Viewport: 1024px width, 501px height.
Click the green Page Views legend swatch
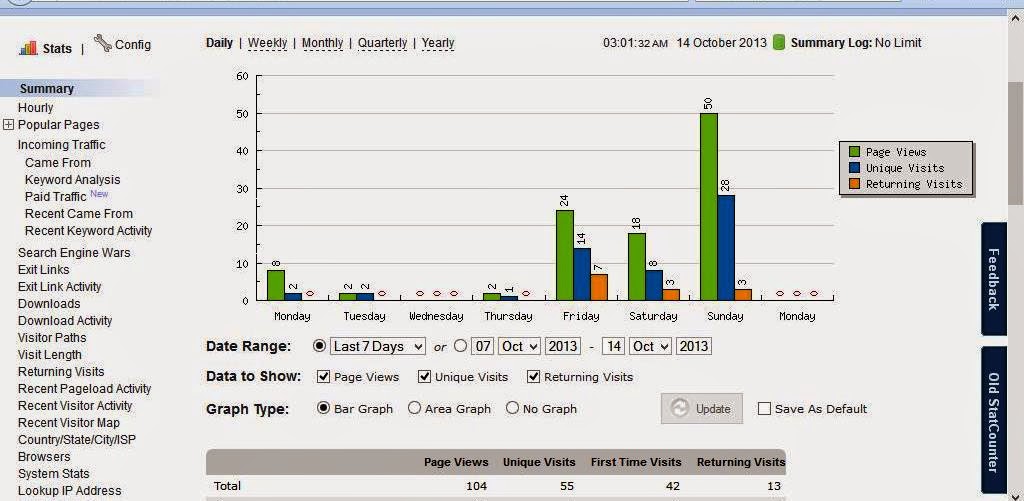854,152
